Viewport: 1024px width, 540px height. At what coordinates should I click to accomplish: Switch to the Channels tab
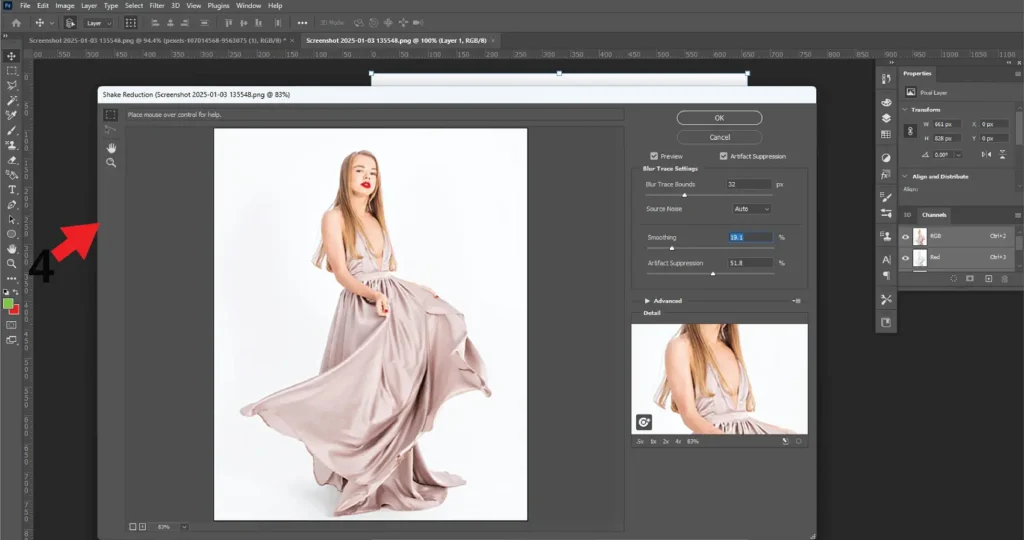(934, 215)
